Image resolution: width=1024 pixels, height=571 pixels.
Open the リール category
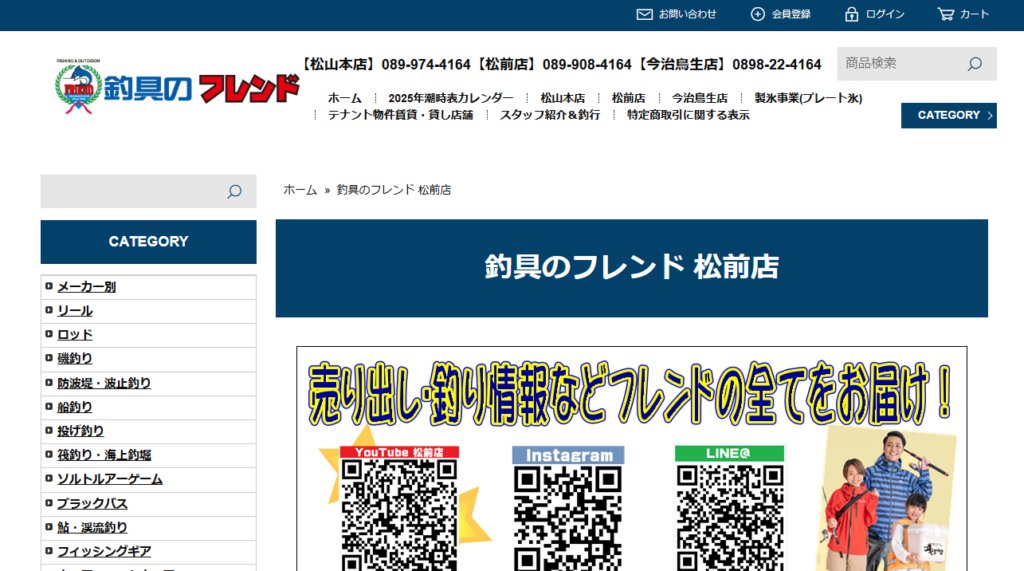75,311
